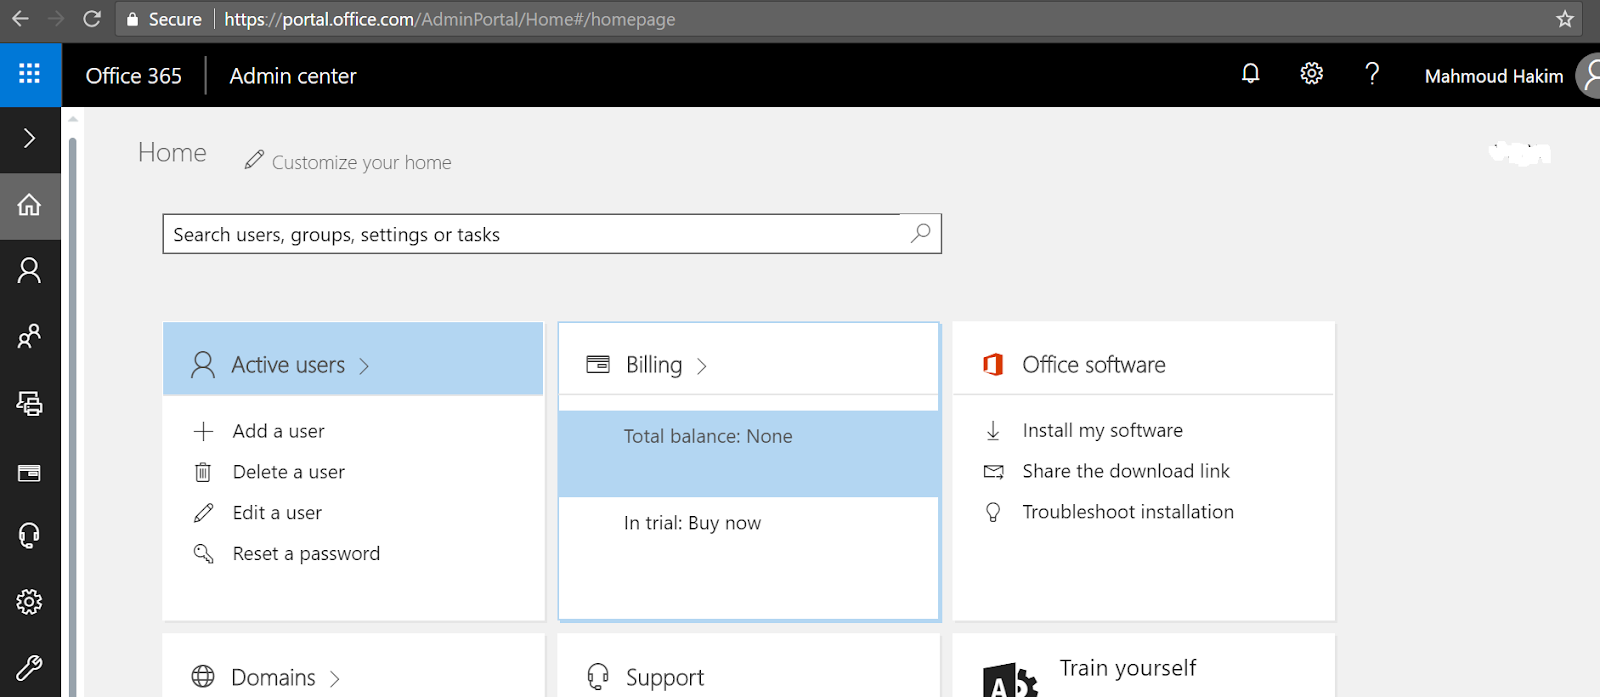Click the trash icon for Delete a user
Viewport: 1600px width, 697px height.
click(203, 472)
